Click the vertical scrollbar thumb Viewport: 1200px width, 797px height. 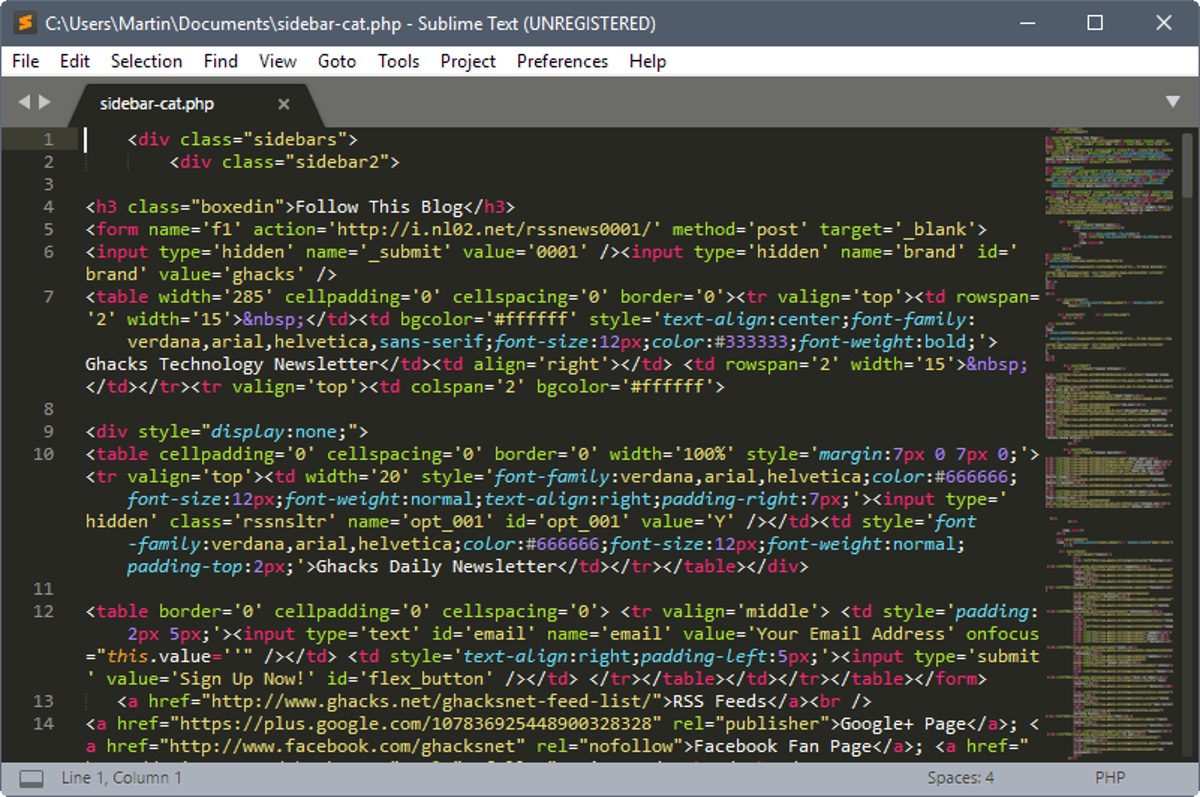(1188, 165)
